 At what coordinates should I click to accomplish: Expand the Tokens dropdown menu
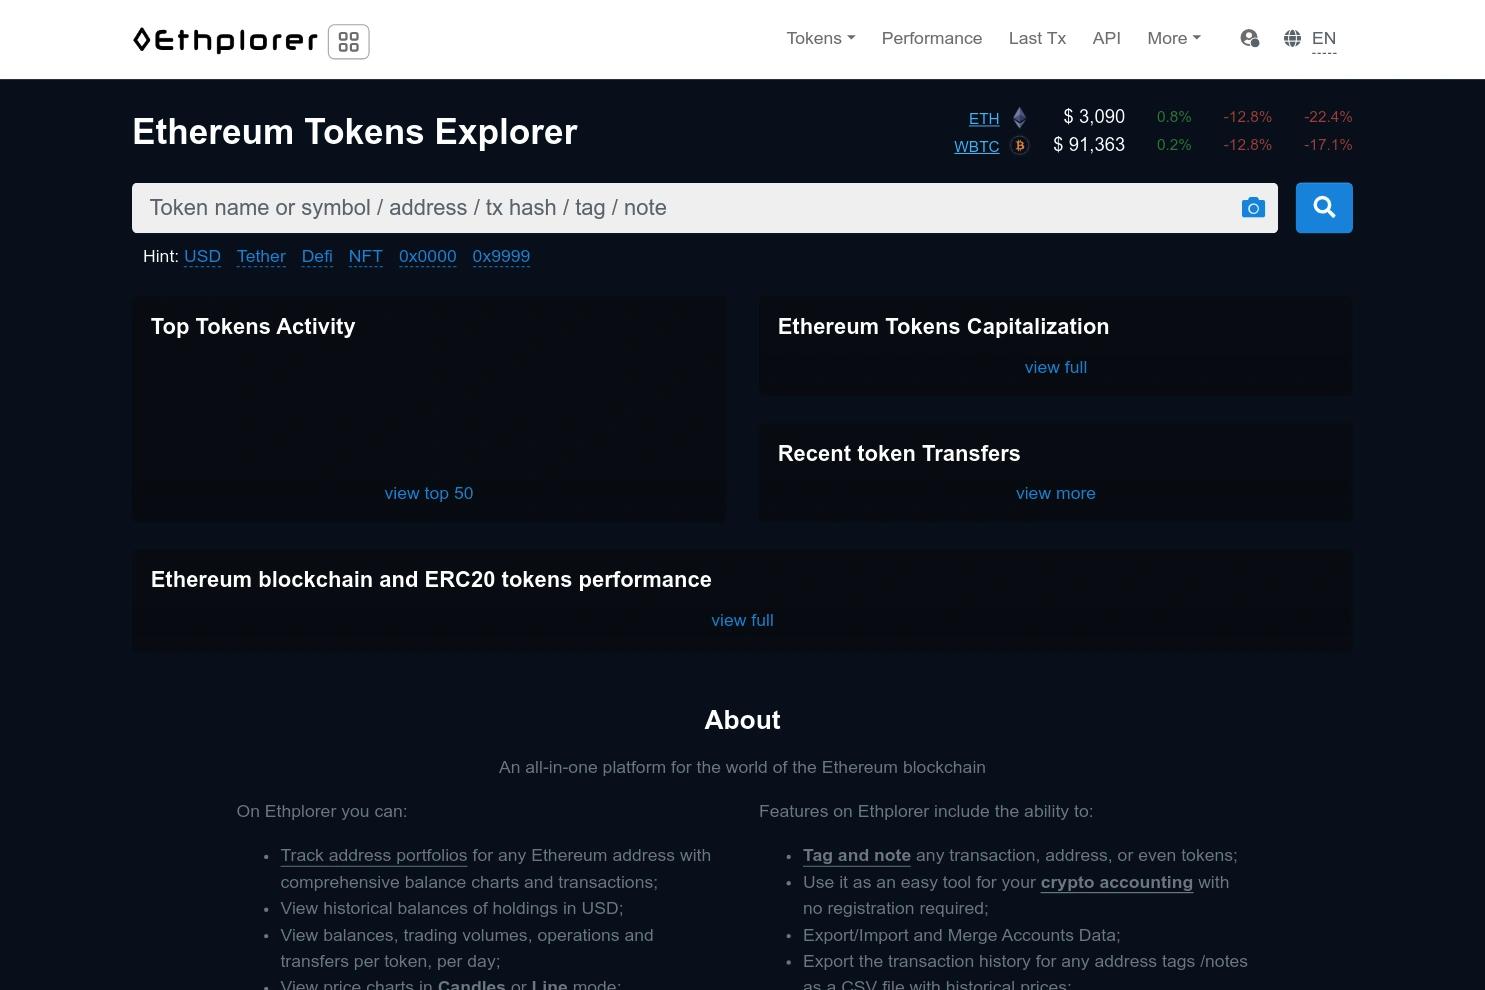click(x=821, y=39)
